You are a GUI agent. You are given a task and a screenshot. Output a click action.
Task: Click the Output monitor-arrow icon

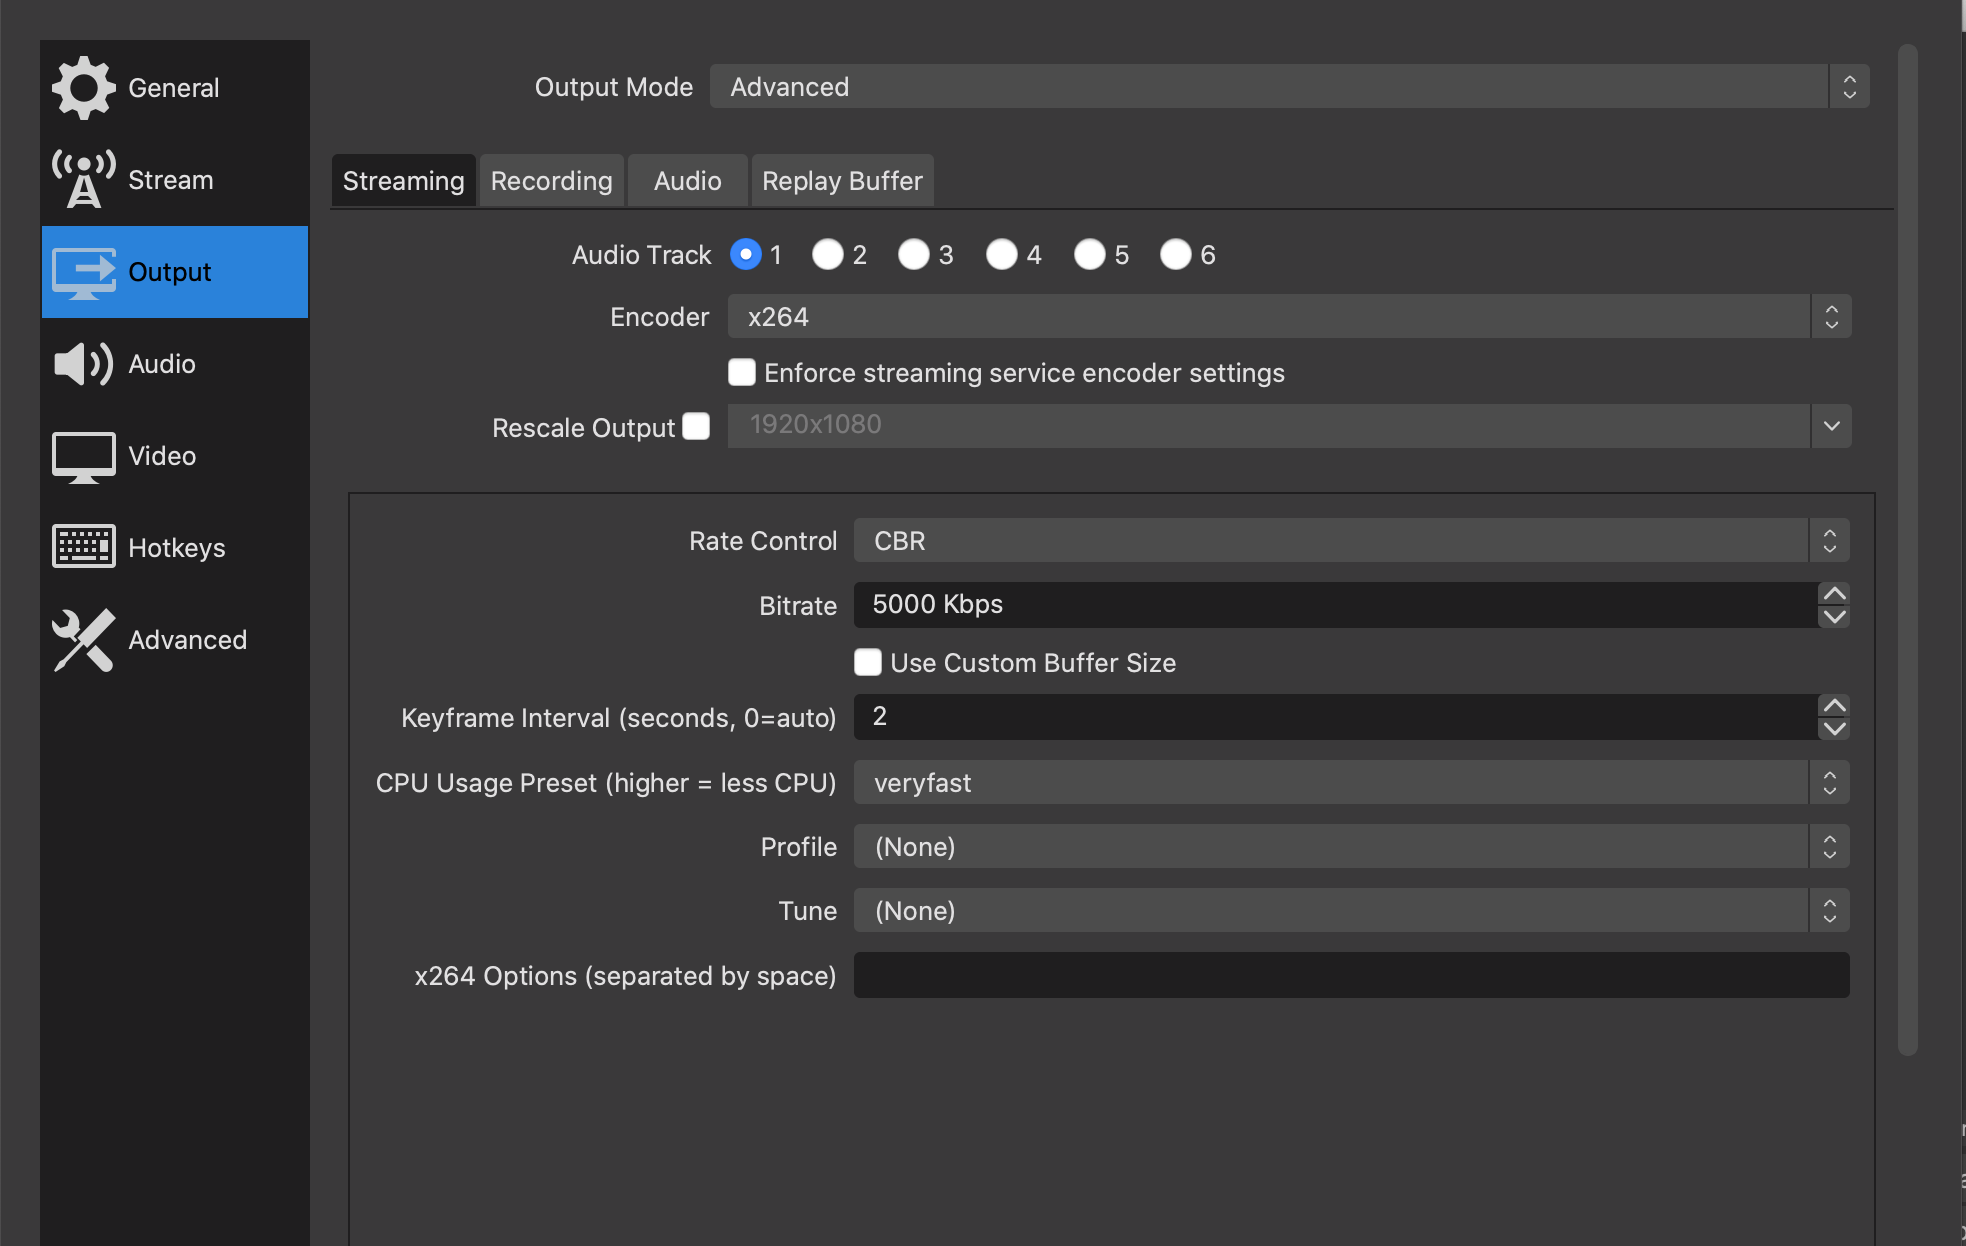[84, 272]
